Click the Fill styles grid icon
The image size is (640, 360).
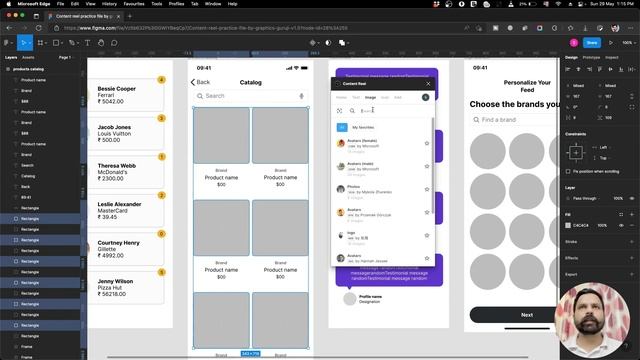[621, 214]
